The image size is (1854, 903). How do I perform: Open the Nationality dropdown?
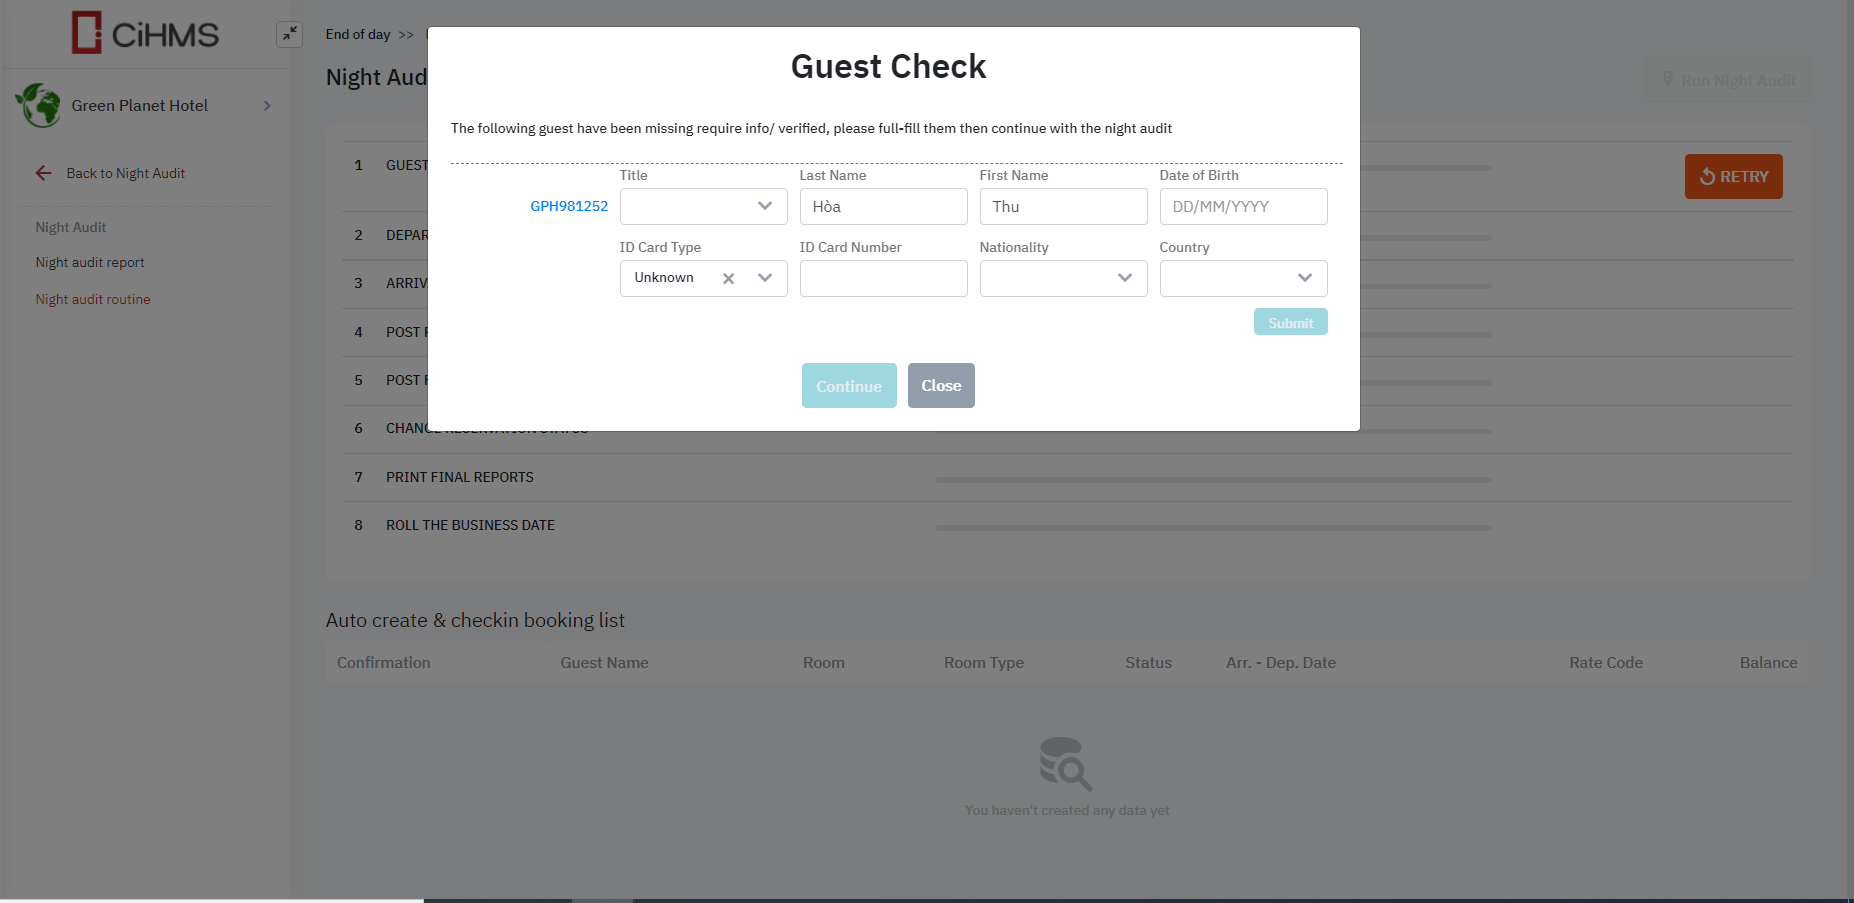point(1064,279)
